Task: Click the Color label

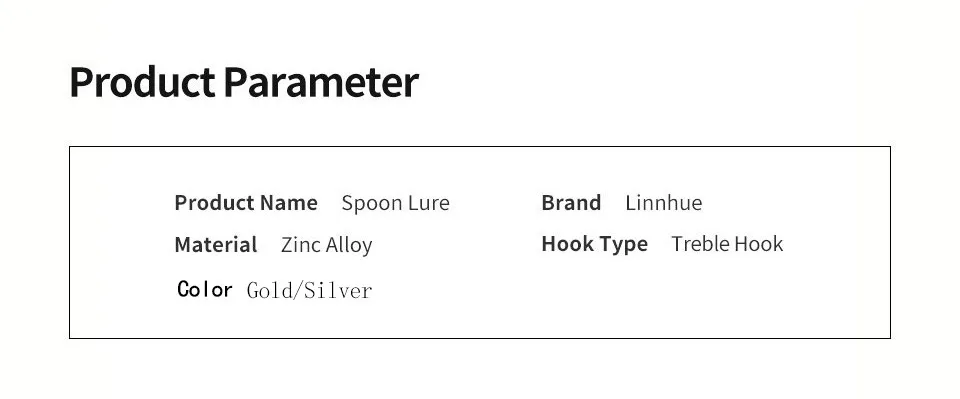Action: (x=204, y=289)
